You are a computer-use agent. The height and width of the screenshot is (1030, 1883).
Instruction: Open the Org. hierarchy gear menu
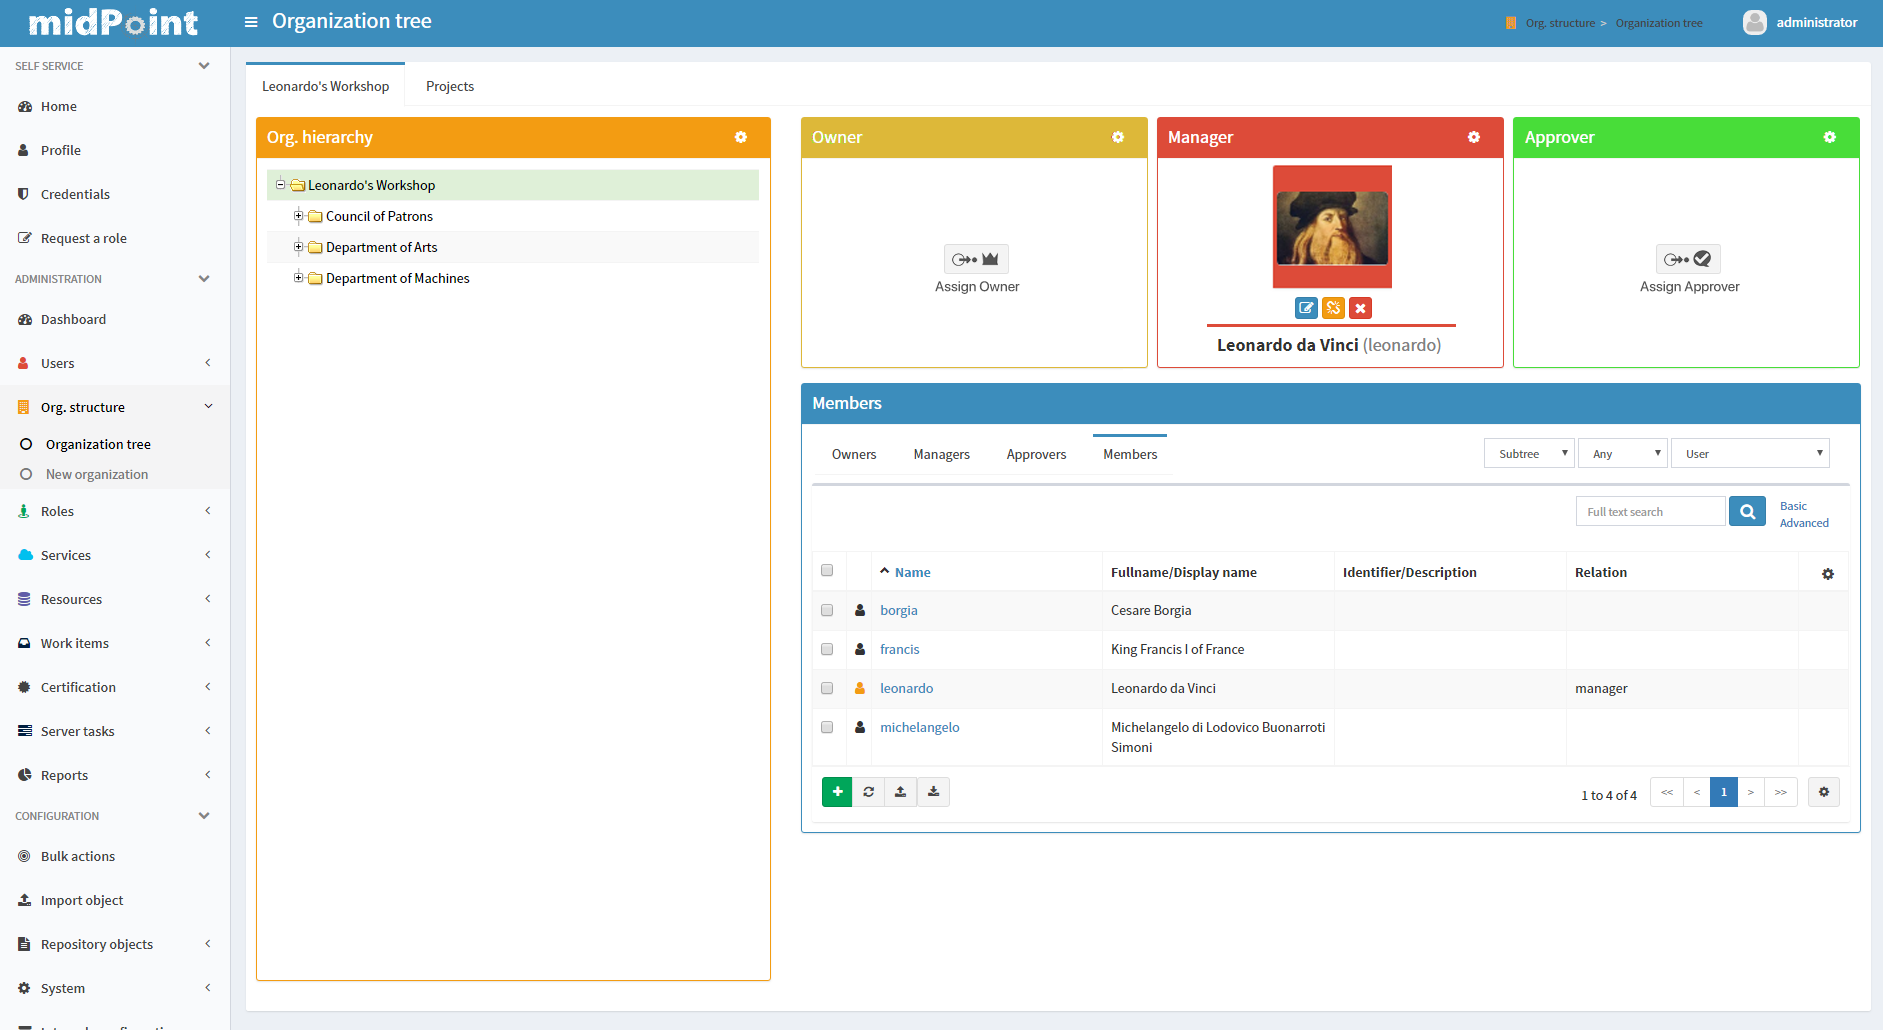[741, 137]
